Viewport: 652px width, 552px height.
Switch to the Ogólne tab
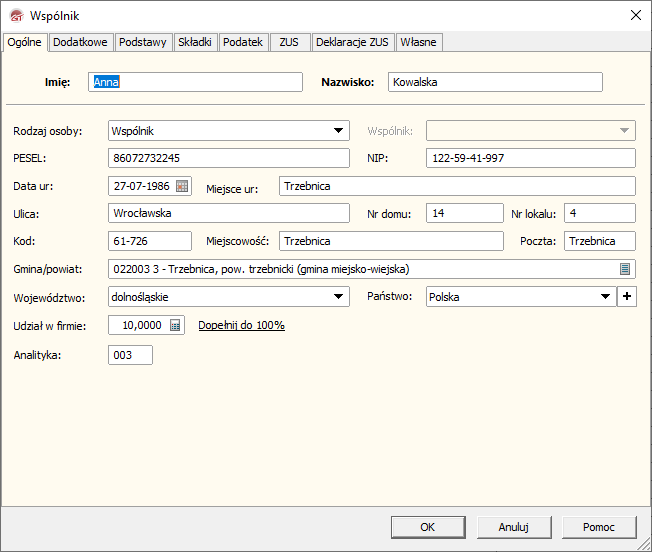tap(25, 42)
